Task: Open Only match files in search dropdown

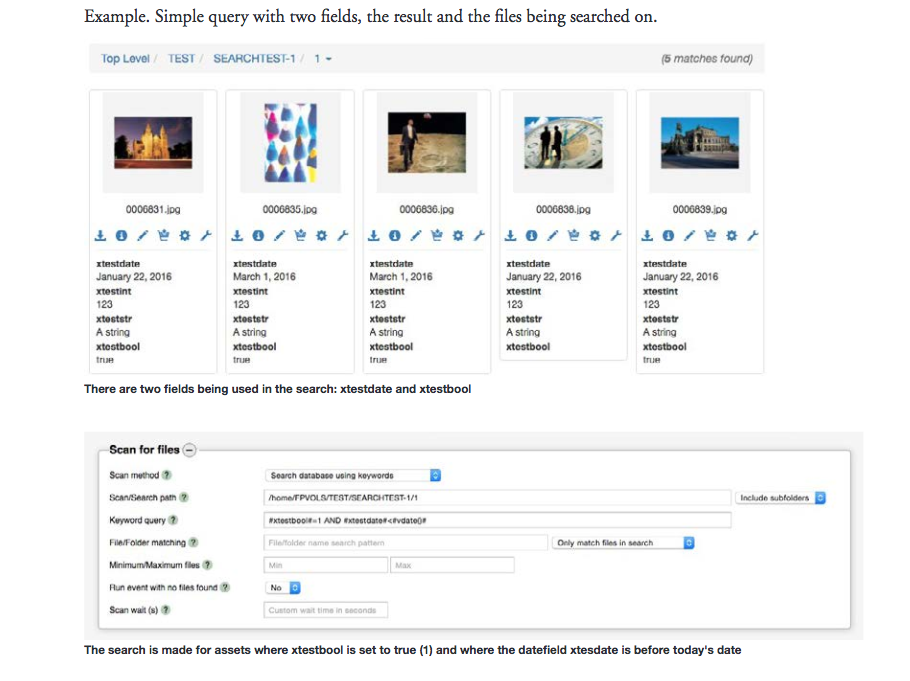Action: tap(622, 543)
